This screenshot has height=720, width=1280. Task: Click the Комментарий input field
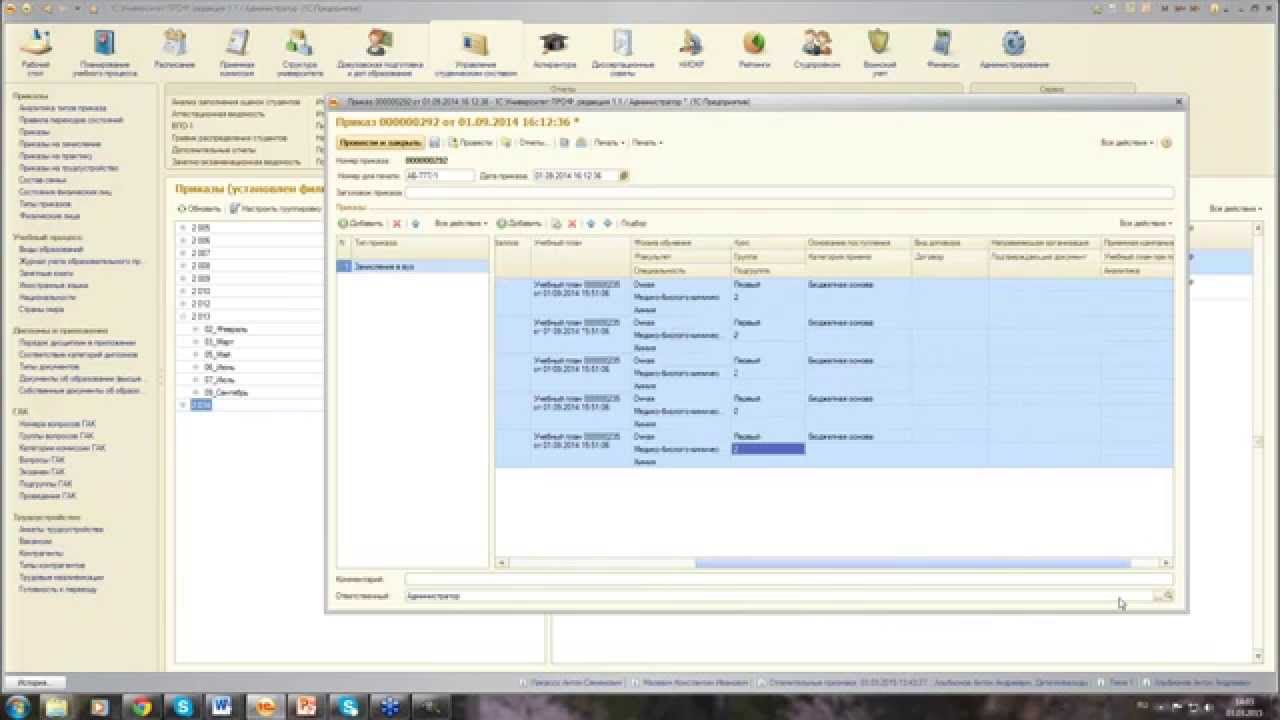click(787, 579)
